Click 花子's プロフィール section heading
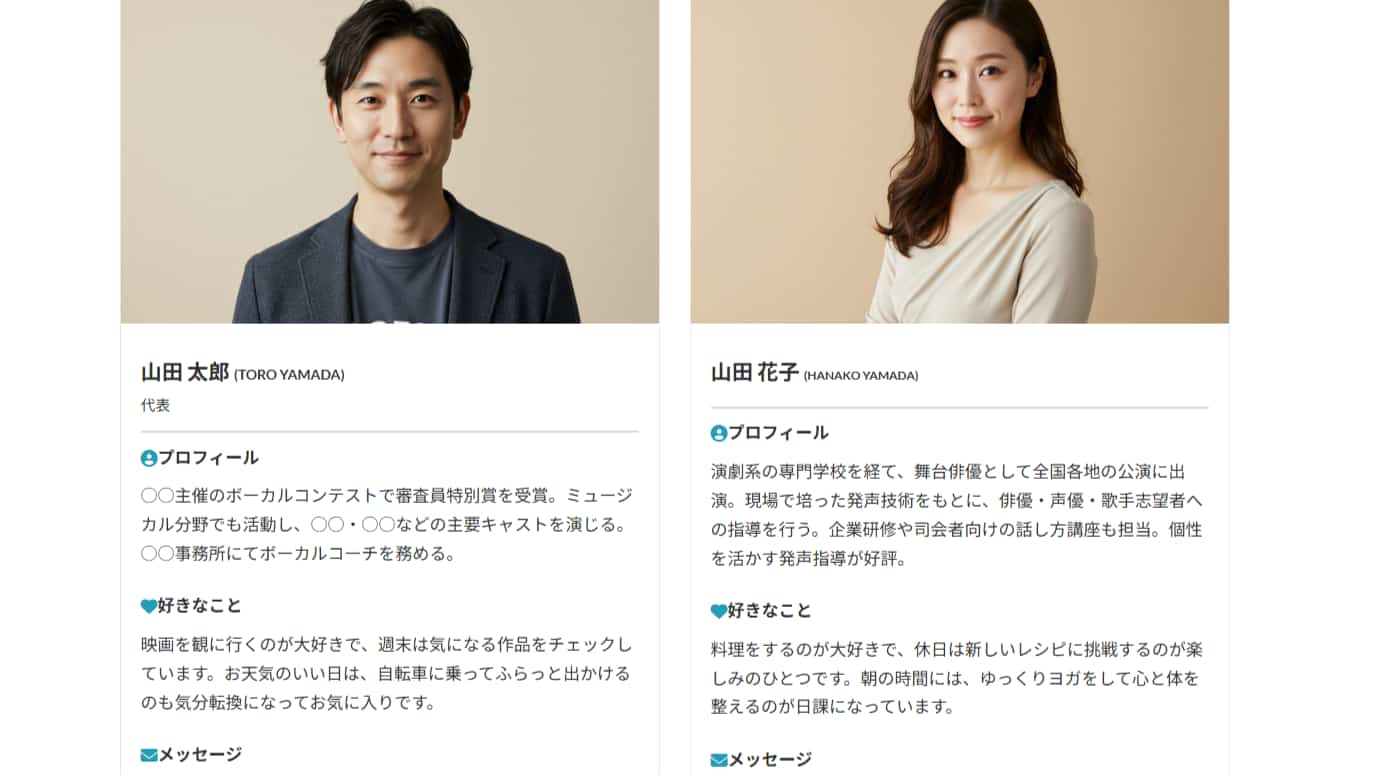The width and height of the screenshot is (1377, 775). tap(778, 433)
